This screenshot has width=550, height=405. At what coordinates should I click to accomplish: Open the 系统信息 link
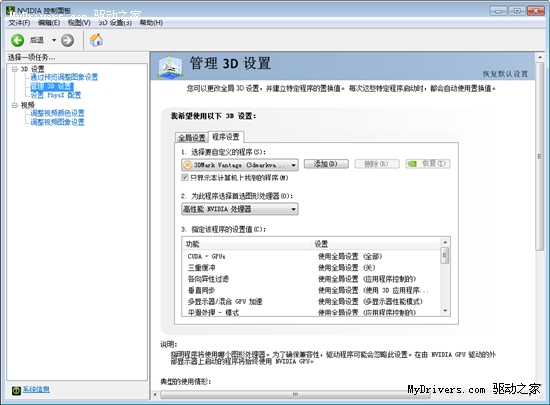(x=36, y=390)
